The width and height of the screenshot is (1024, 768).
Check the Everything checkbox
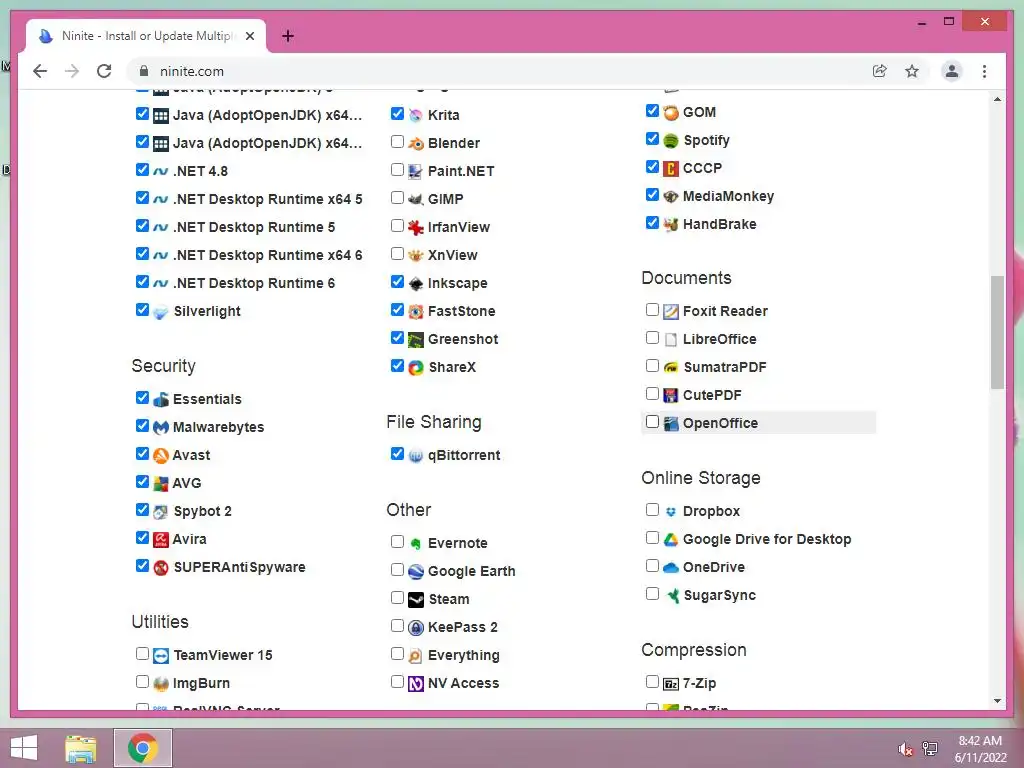[x=397, y=653]
